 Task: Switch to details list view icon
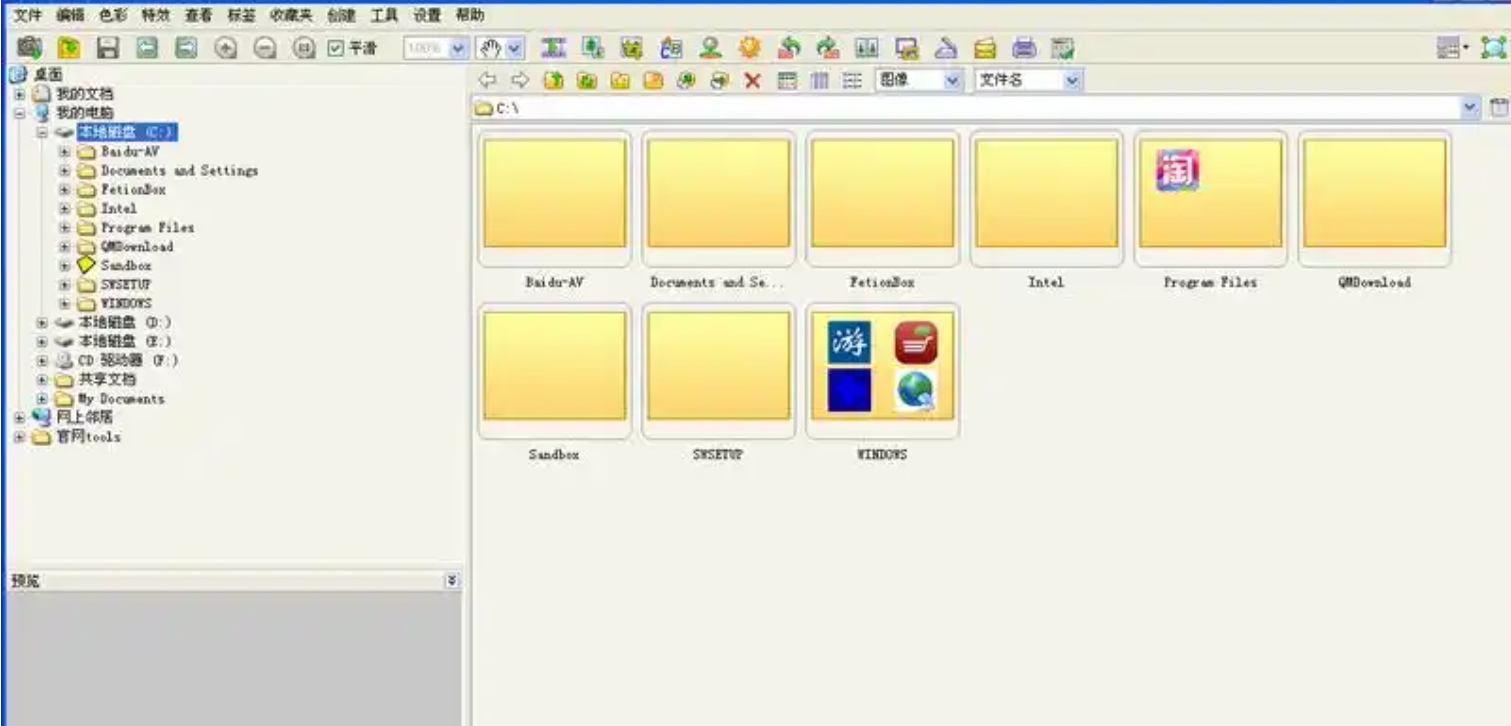[x=851, y=80]
